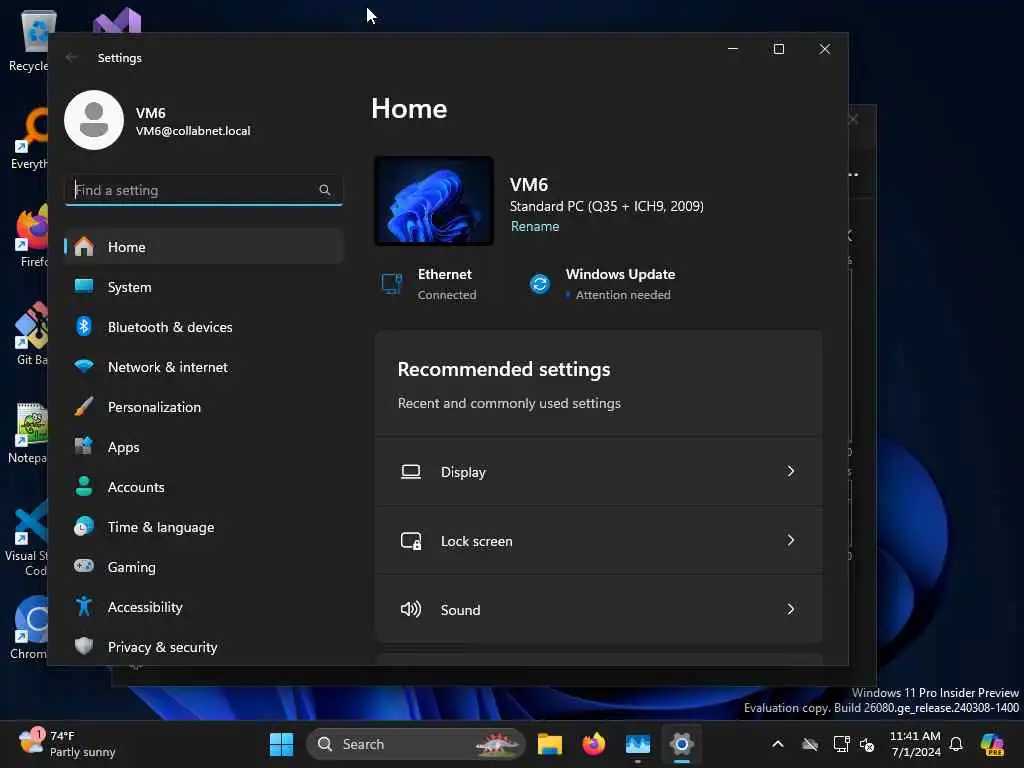Click the Display laptop icon
This screenshot has height=768, width=1024.
(x=411, y=472)
